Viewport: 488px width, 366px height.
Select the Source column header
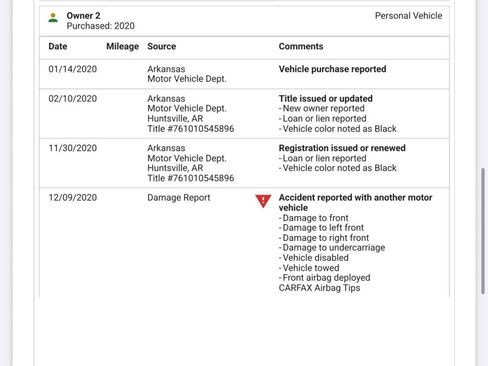[162, 46]
